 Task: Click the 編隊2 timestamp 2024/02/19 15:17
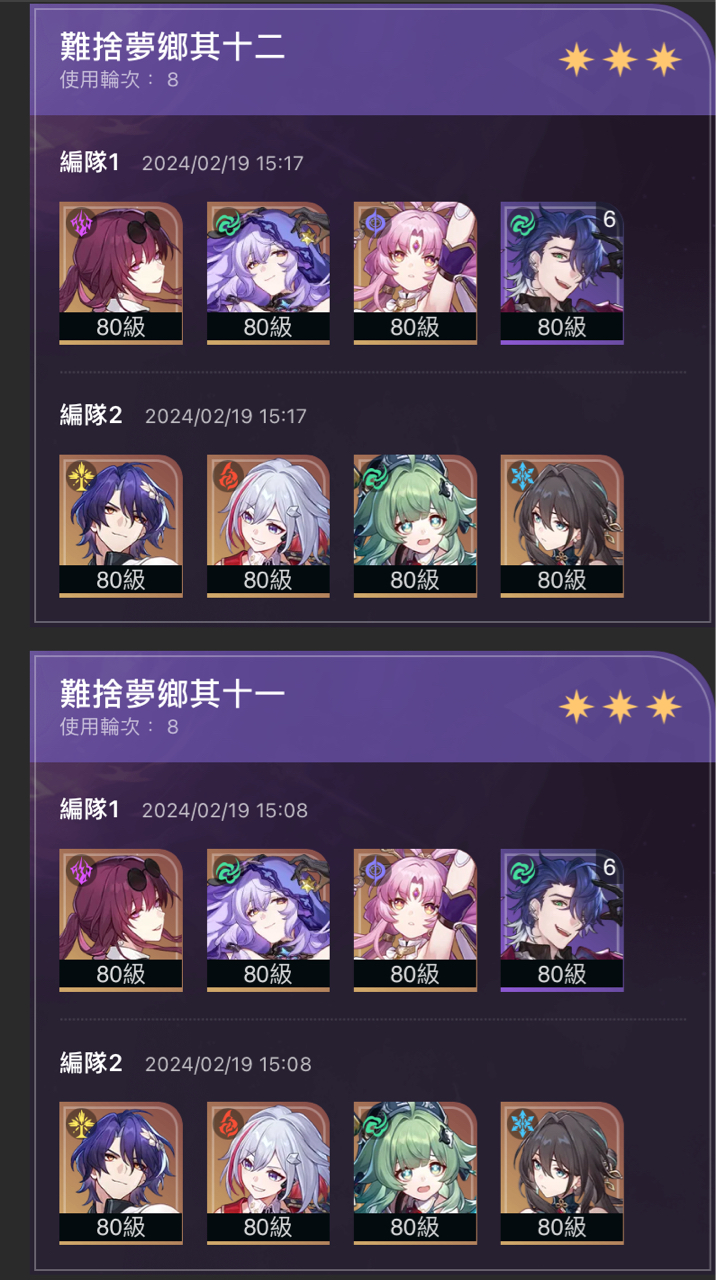tap(226, 416)
